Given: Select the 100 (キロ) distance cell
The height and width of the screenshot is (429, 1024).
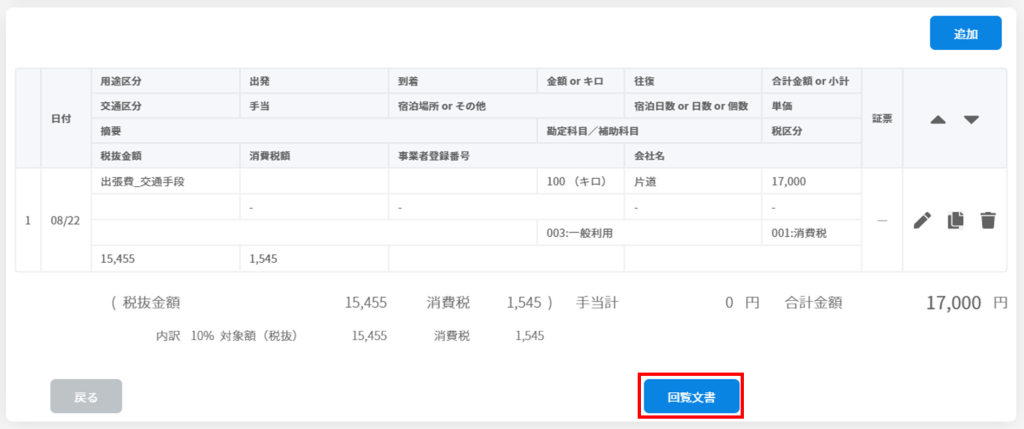Looking at the screenshot, I should pyautogui.click(x=581, y=182).
